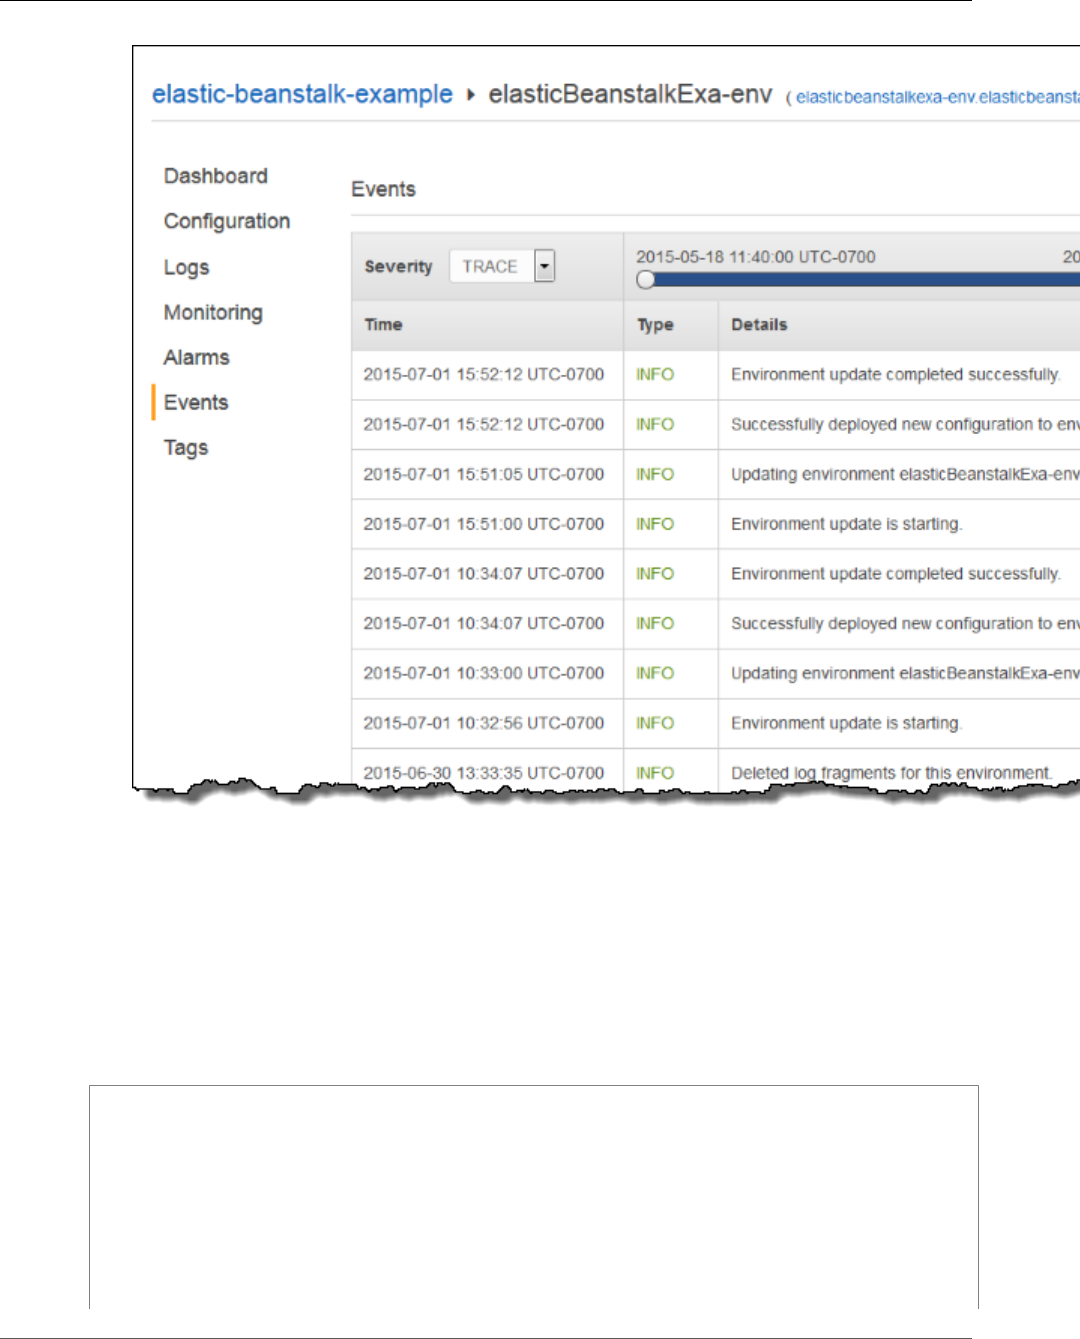Click the Type column header
The width and height of the screenshot is (1080, 1339).
(x=656, y=325)
